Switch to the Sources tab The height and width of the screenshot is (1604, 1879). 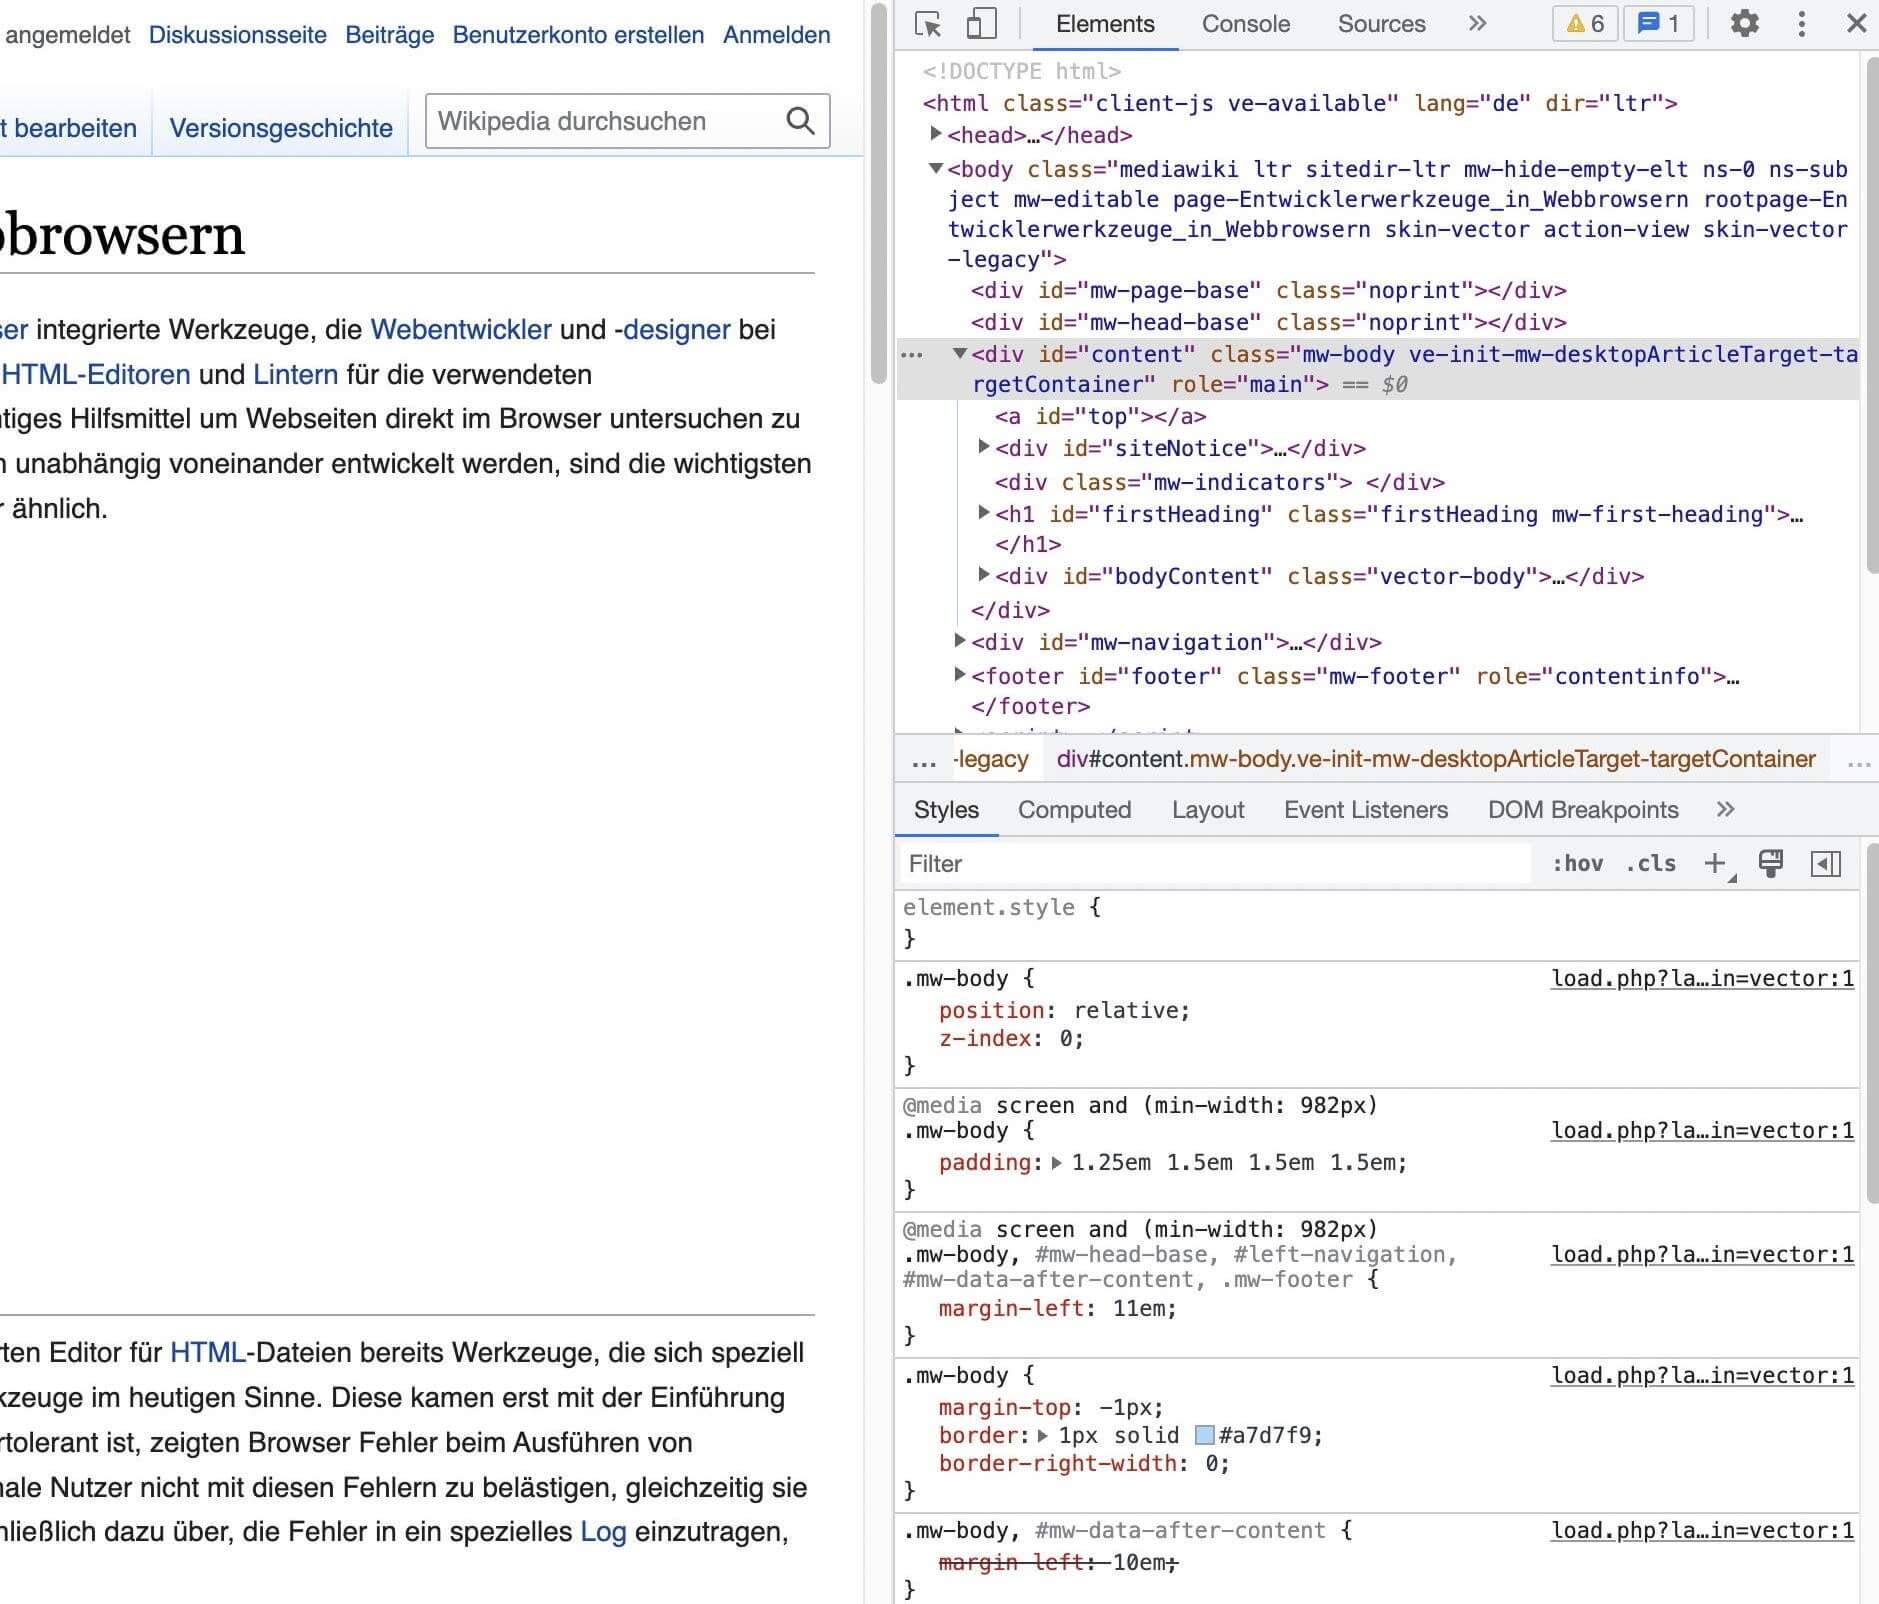(x=1381, y=24)
